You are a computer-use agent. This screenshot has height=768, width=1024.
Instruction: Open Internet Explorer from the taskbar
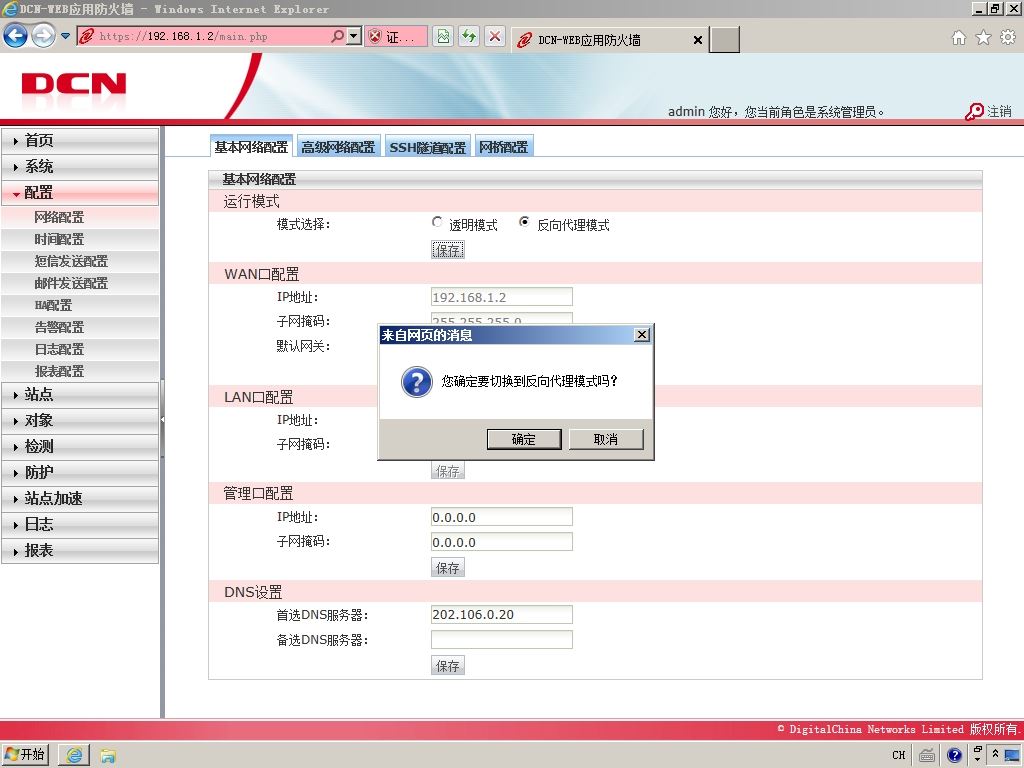[x=74, y=756]
